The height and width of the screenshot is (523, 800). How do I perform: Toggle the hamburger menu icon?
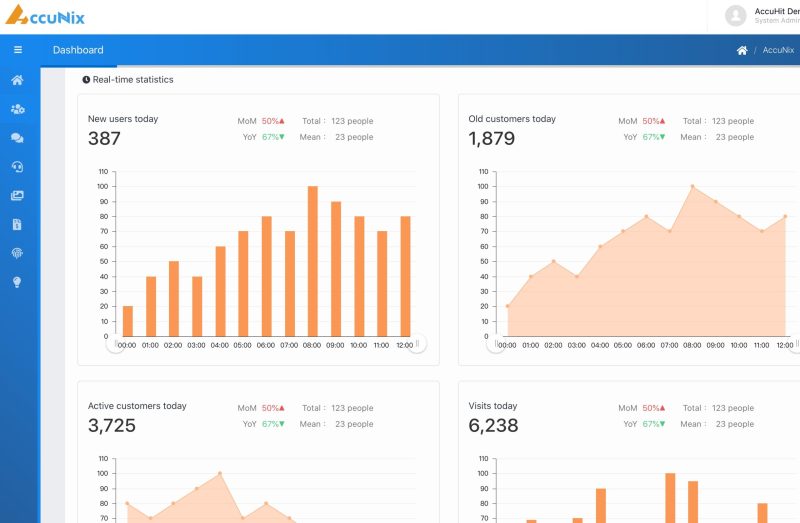18,49
